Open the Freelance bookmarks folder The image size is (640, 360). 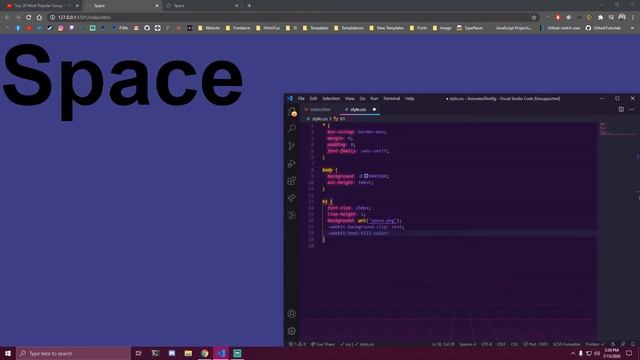238,28
